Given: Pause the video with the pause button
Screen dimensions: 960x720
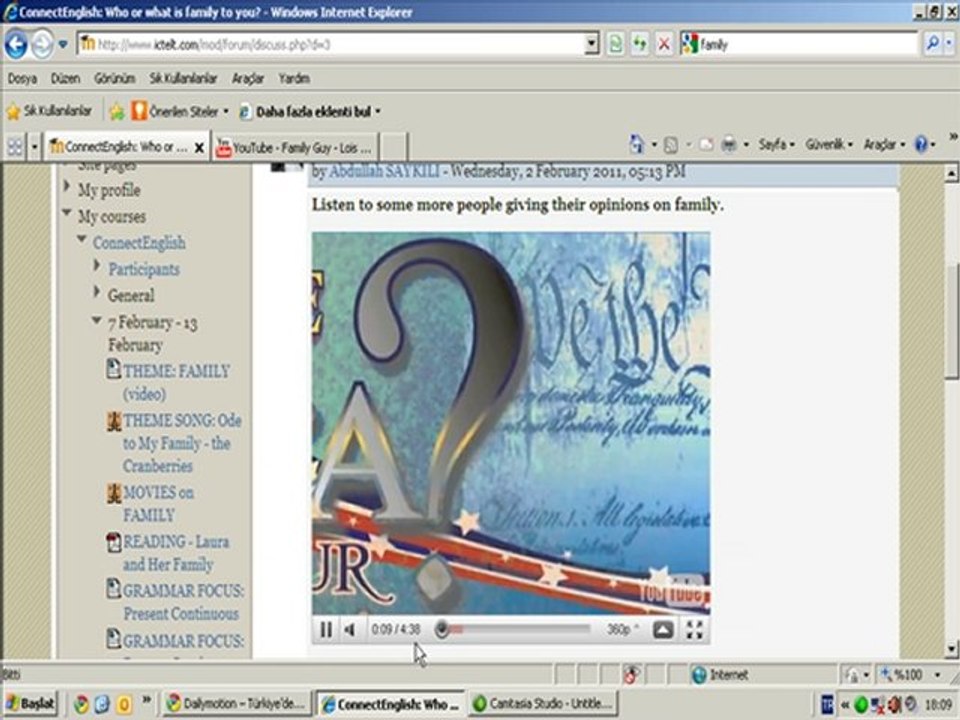Looking at the screenshot, I should pyautogui.click(x=326, y=629).
